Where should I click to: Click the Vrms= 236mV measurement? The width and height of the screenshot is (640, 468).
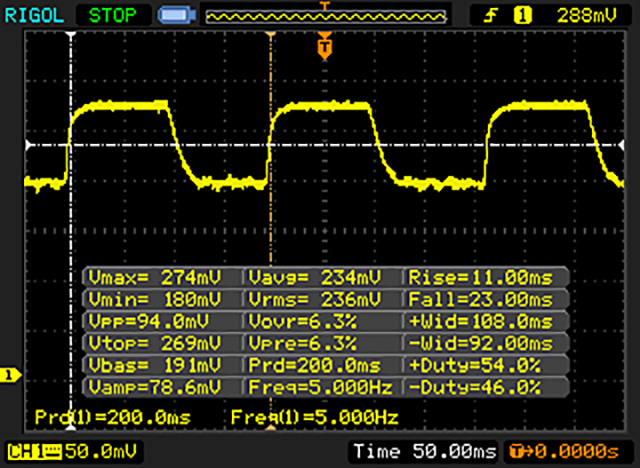click(315, 300)
